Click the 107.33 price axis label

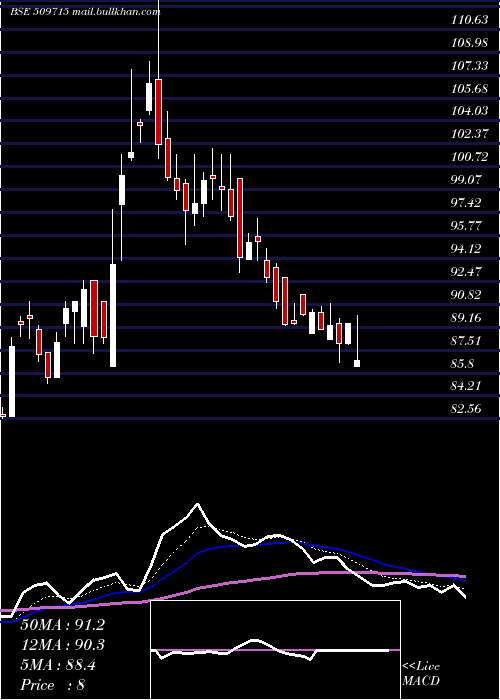click(469, 66)
